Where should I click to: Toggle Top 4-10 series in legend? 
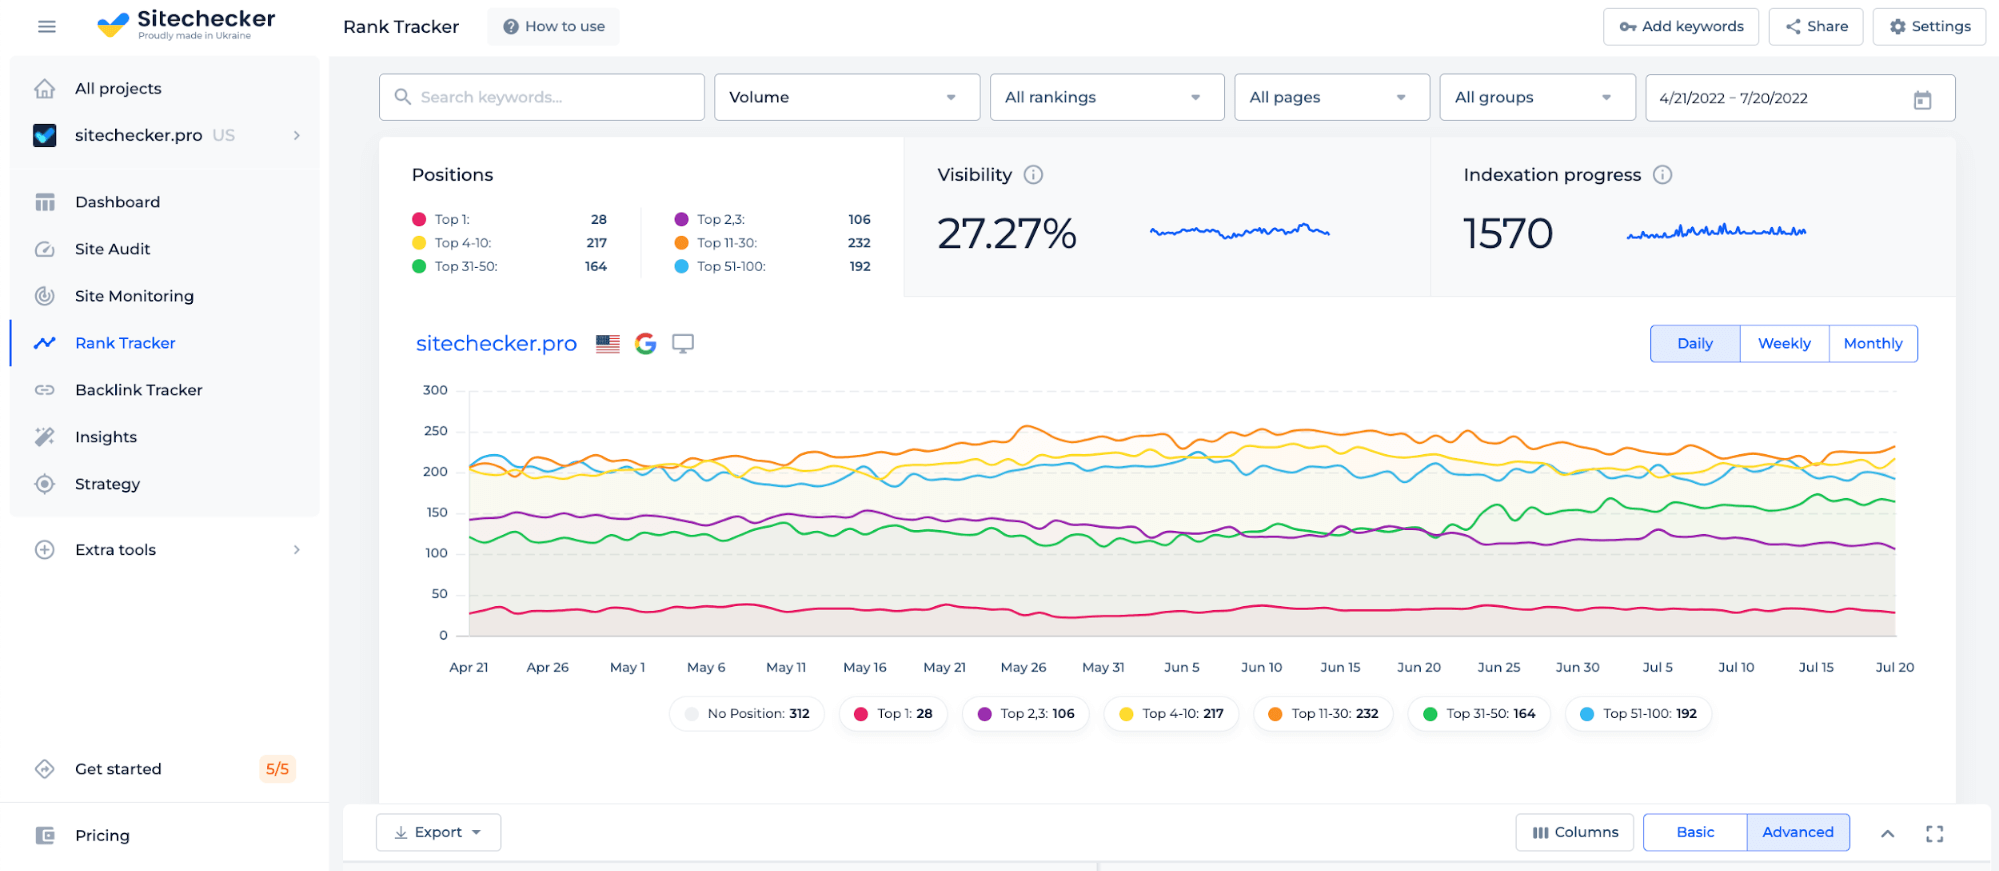(1171, 714)
